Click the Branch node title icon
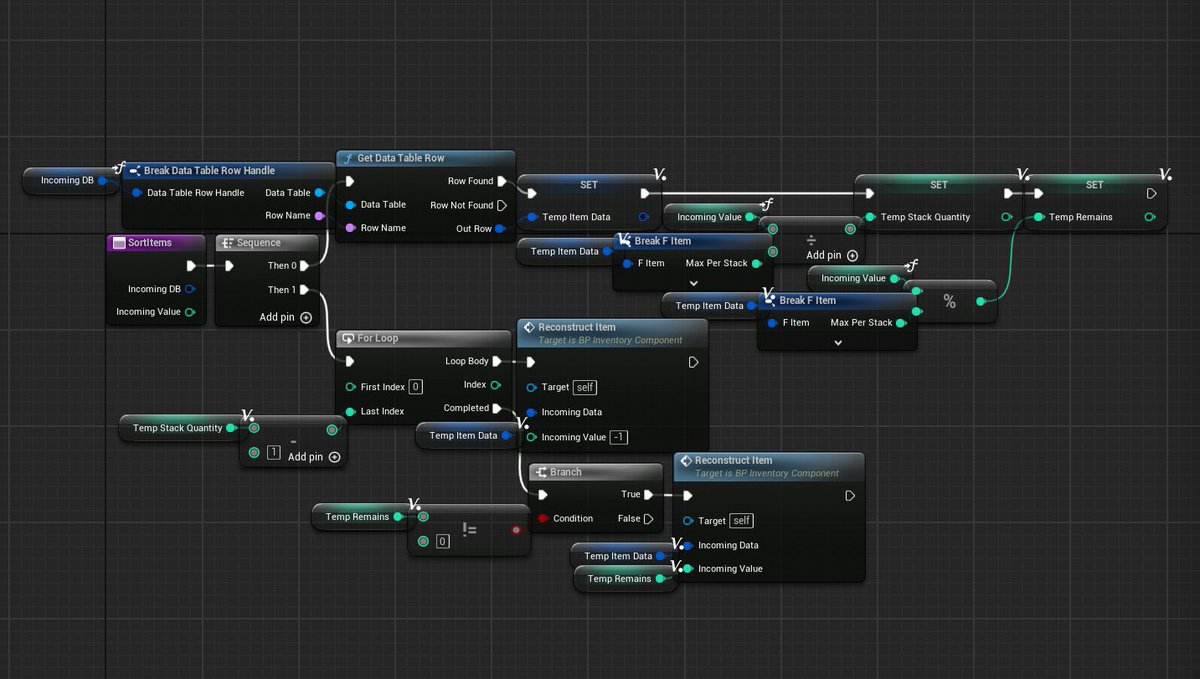Viewport: 1200px width, 679px height. click(541, 472)
